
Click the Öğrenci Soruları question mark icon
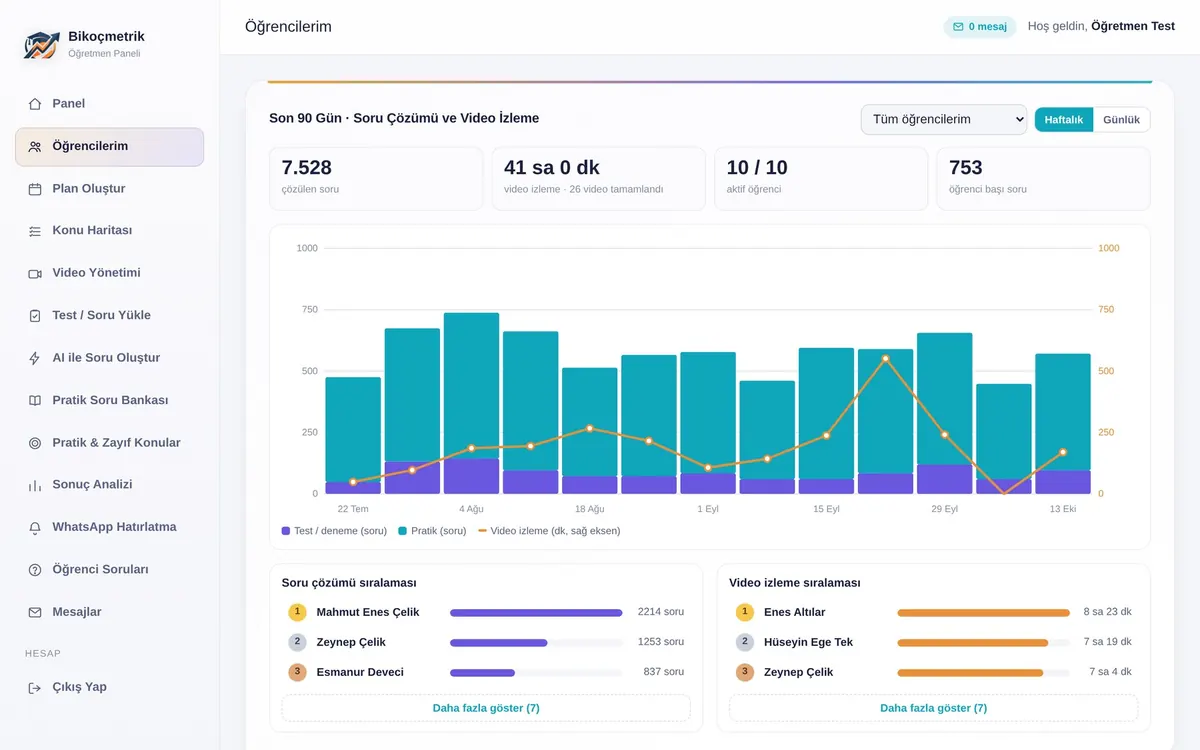point(35,570)
